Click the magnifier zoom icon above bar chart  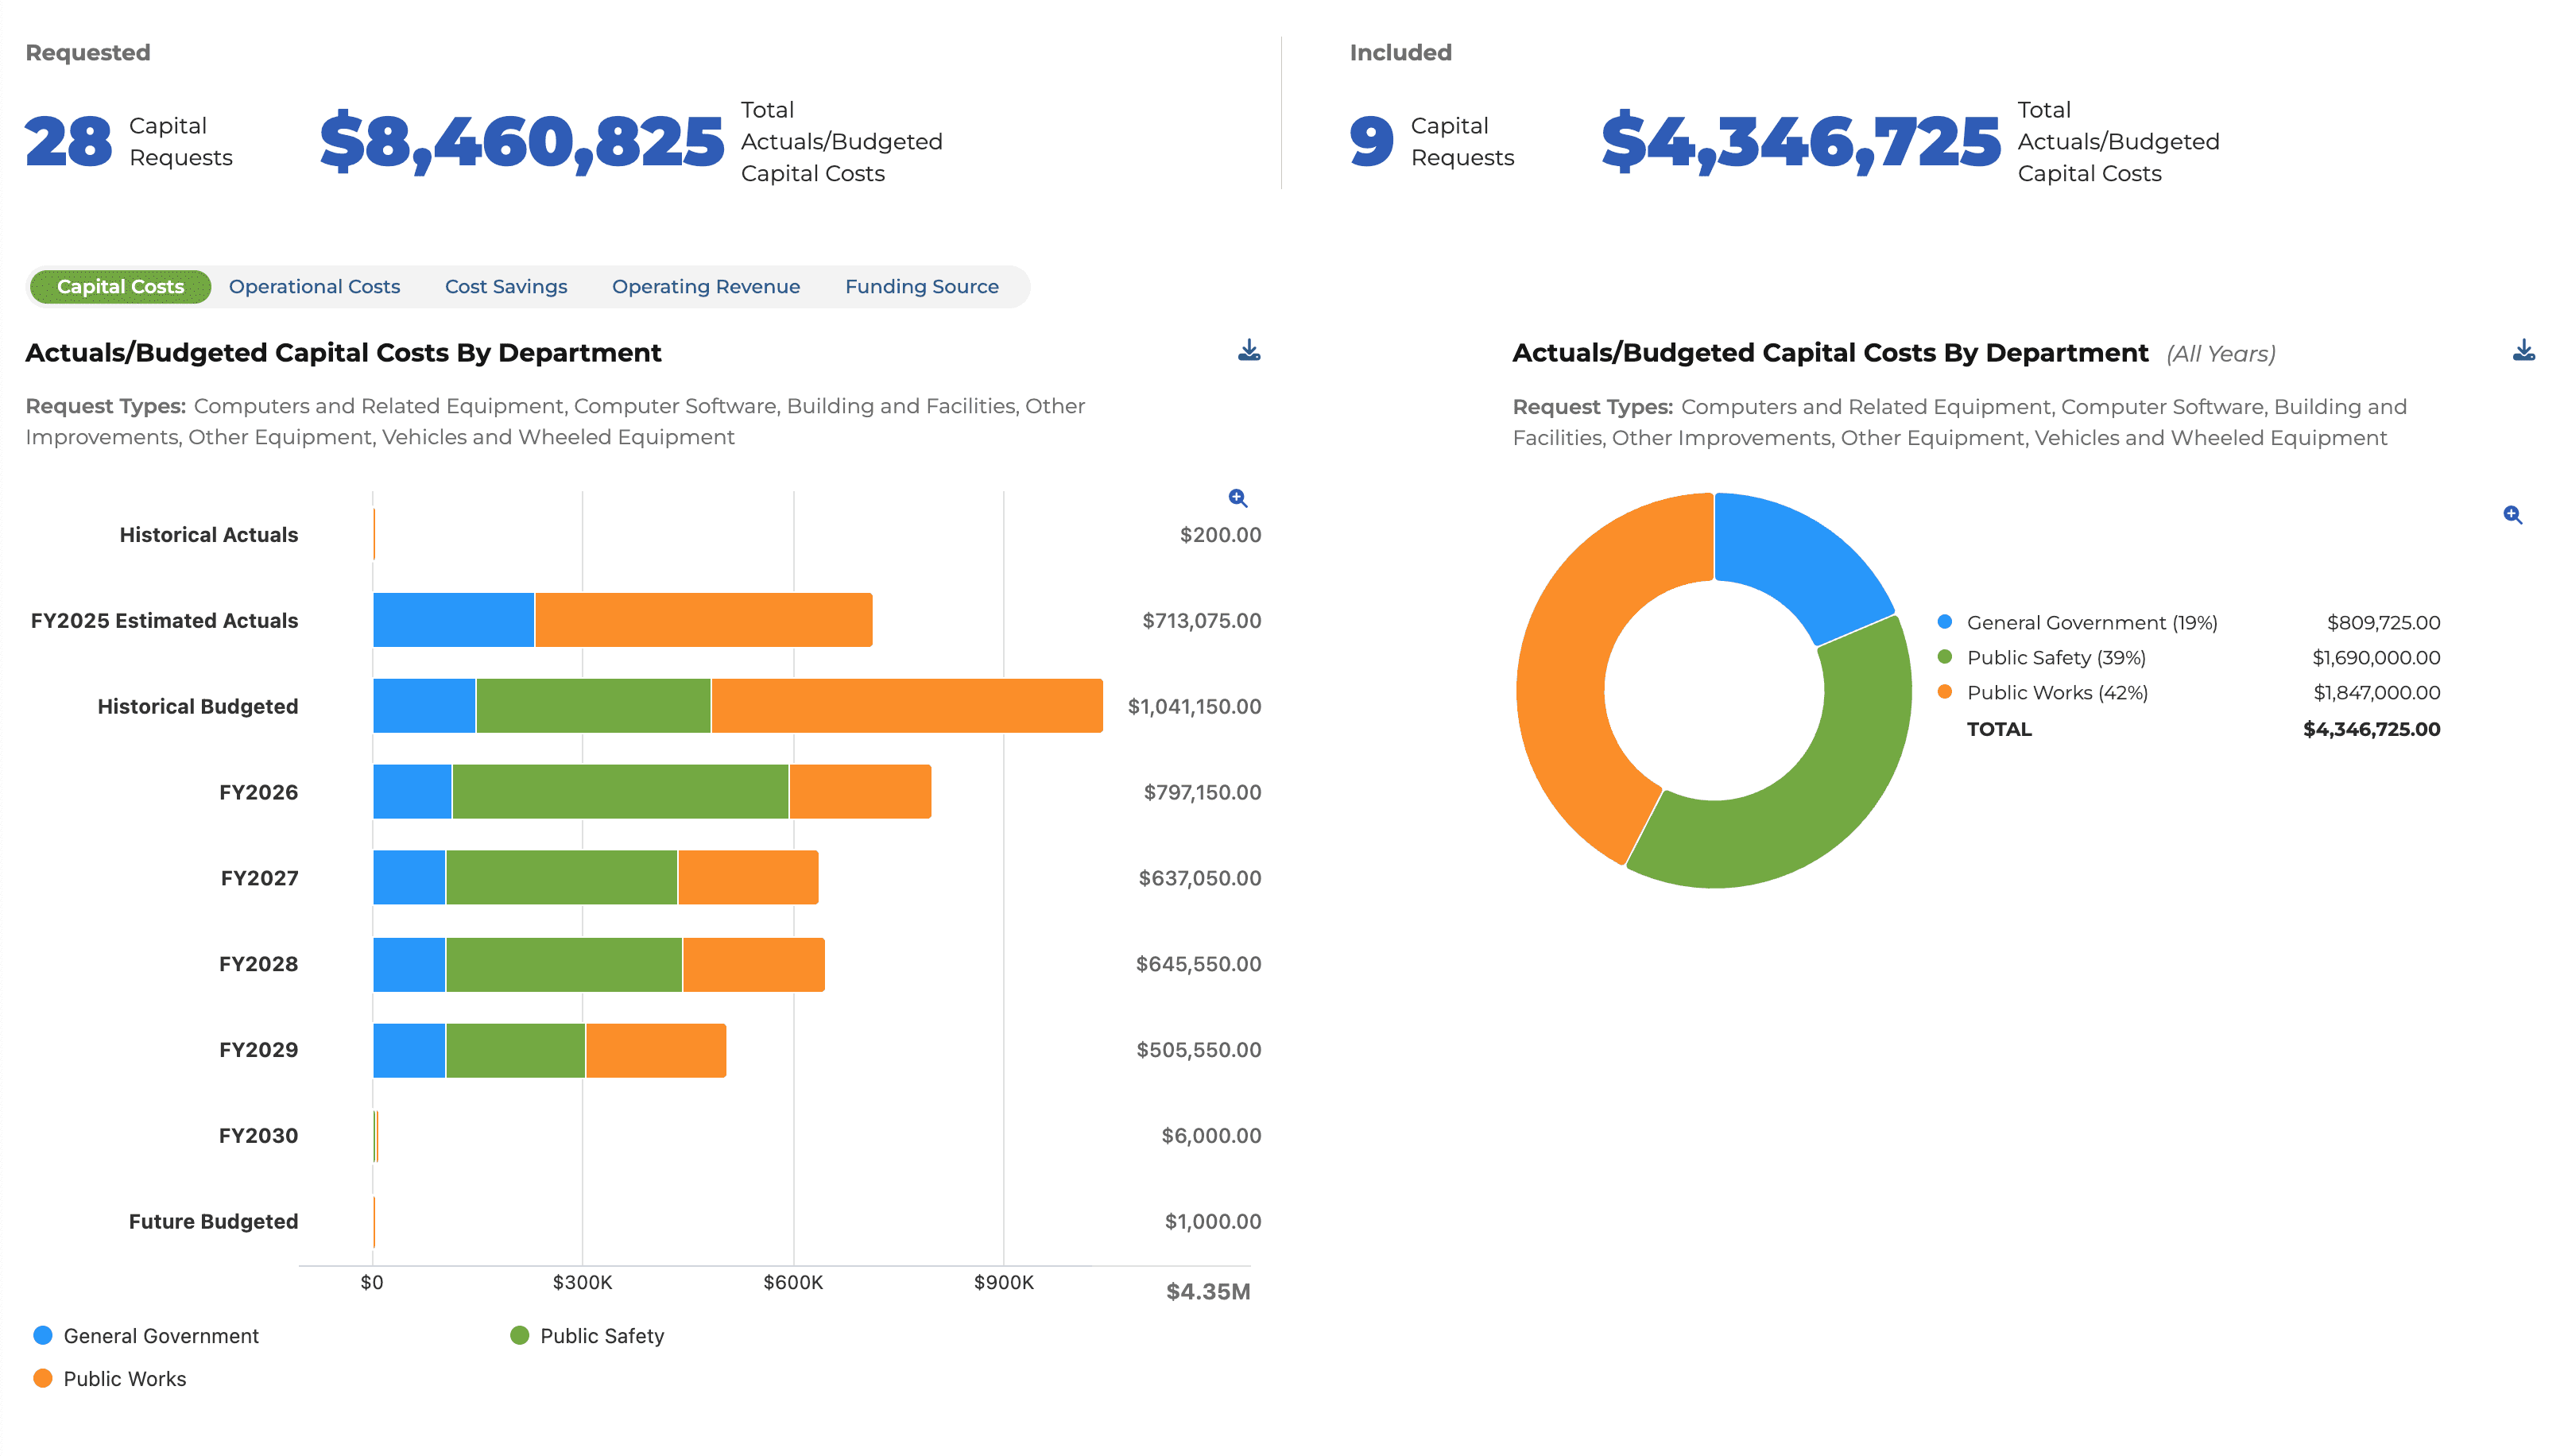click(1237, 497)
